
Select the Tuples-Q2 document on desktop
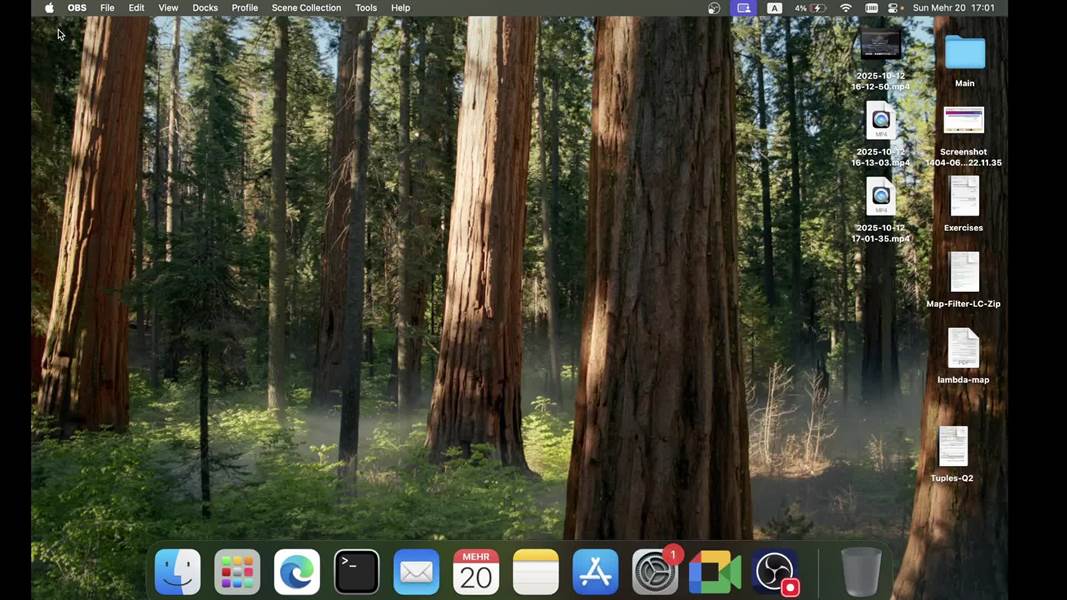pos(952,447)
